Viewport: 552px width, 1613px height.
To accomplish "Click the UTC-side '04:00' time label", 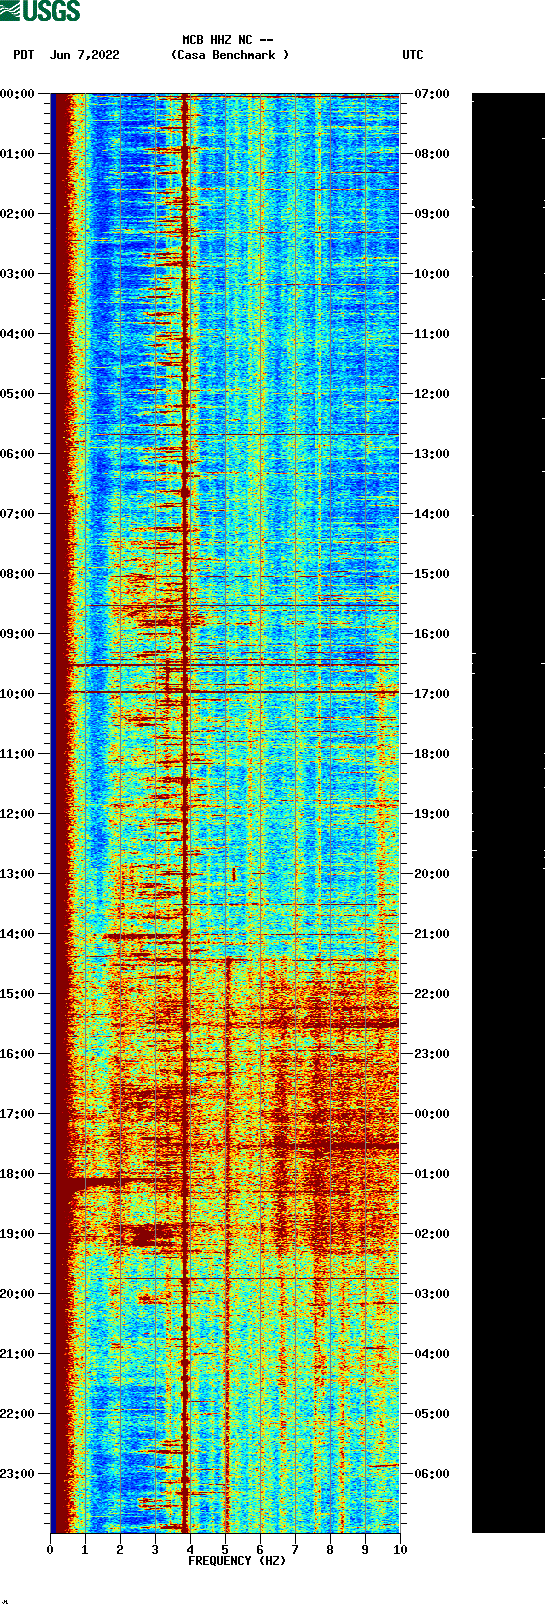I will coord(432,1354).
